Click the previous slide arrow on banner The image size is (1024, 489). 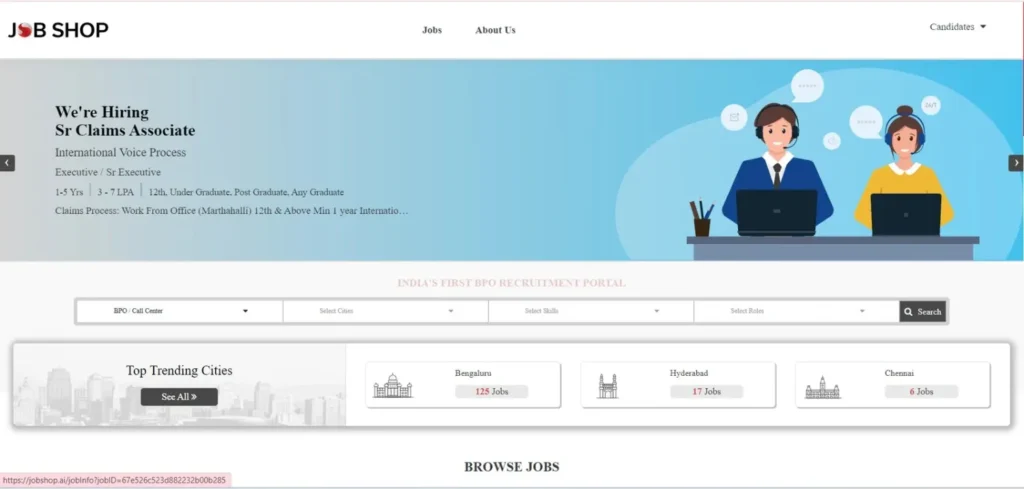pos(8,163)
